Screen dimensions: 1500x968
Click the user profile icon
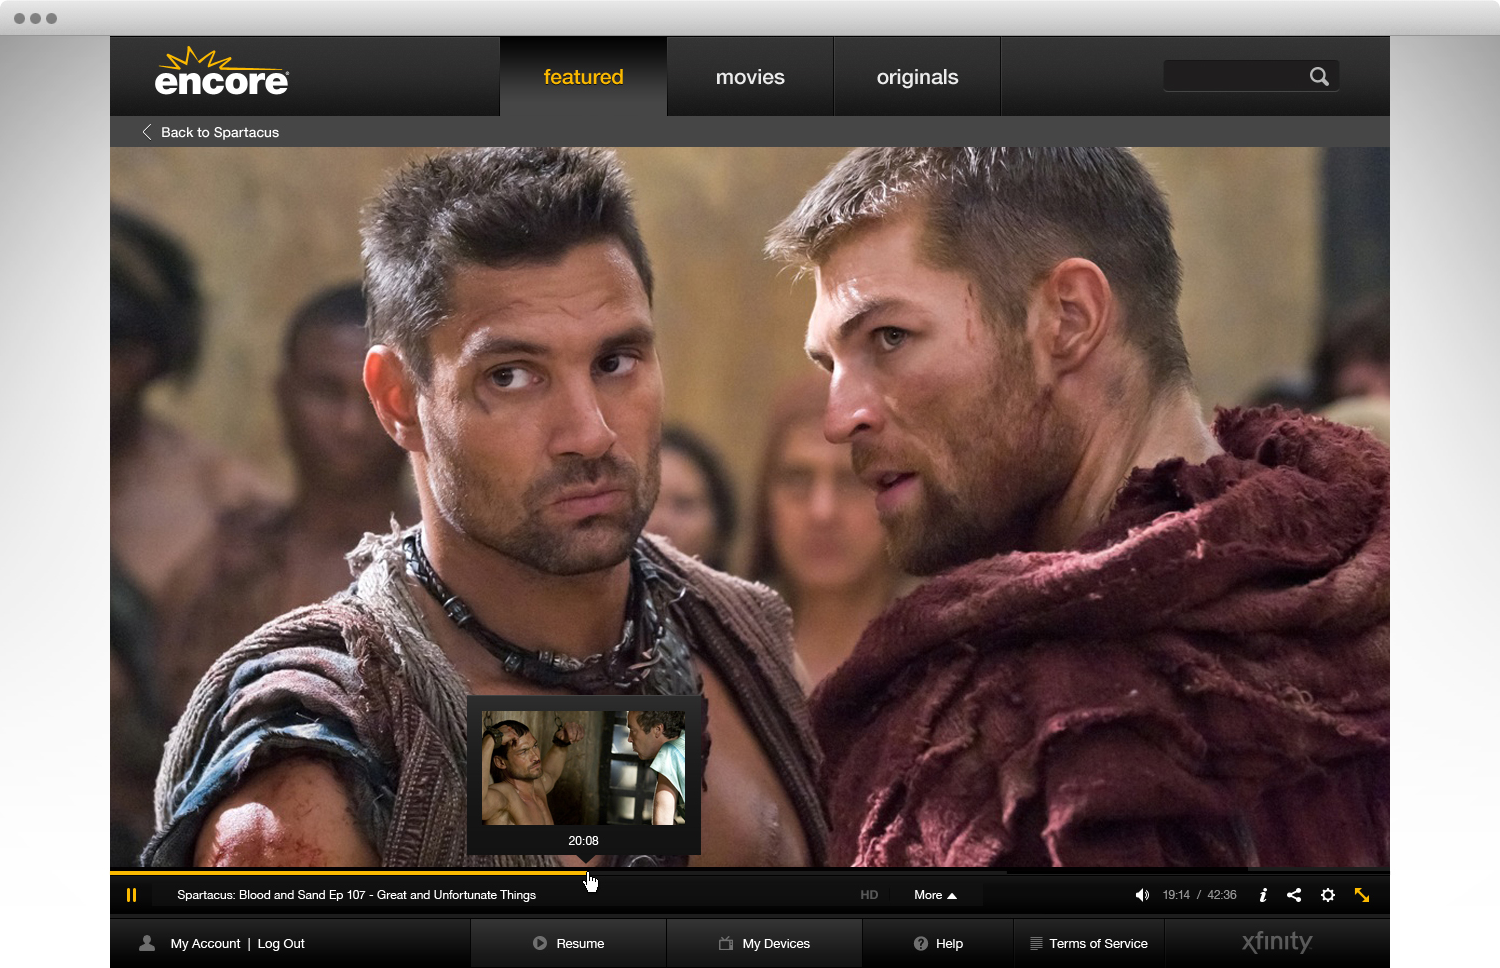[147, 943]
